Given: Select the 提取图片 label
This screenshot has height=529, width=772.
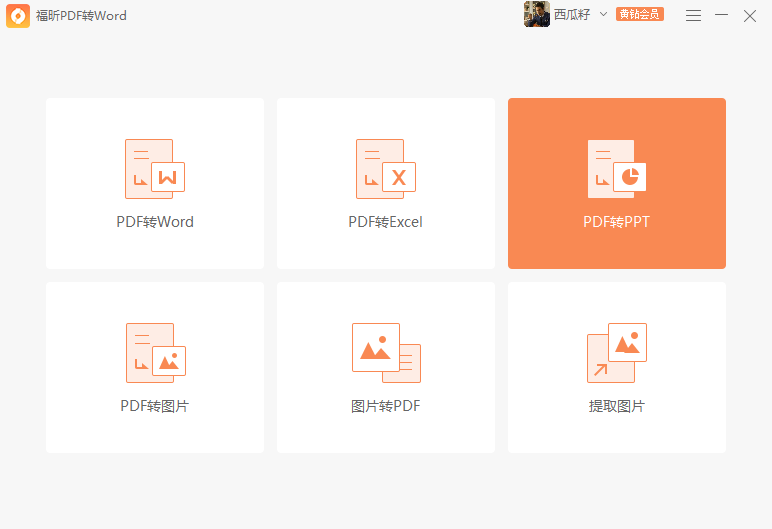Looking at the screenshot, I should click(x=617, y=406).
